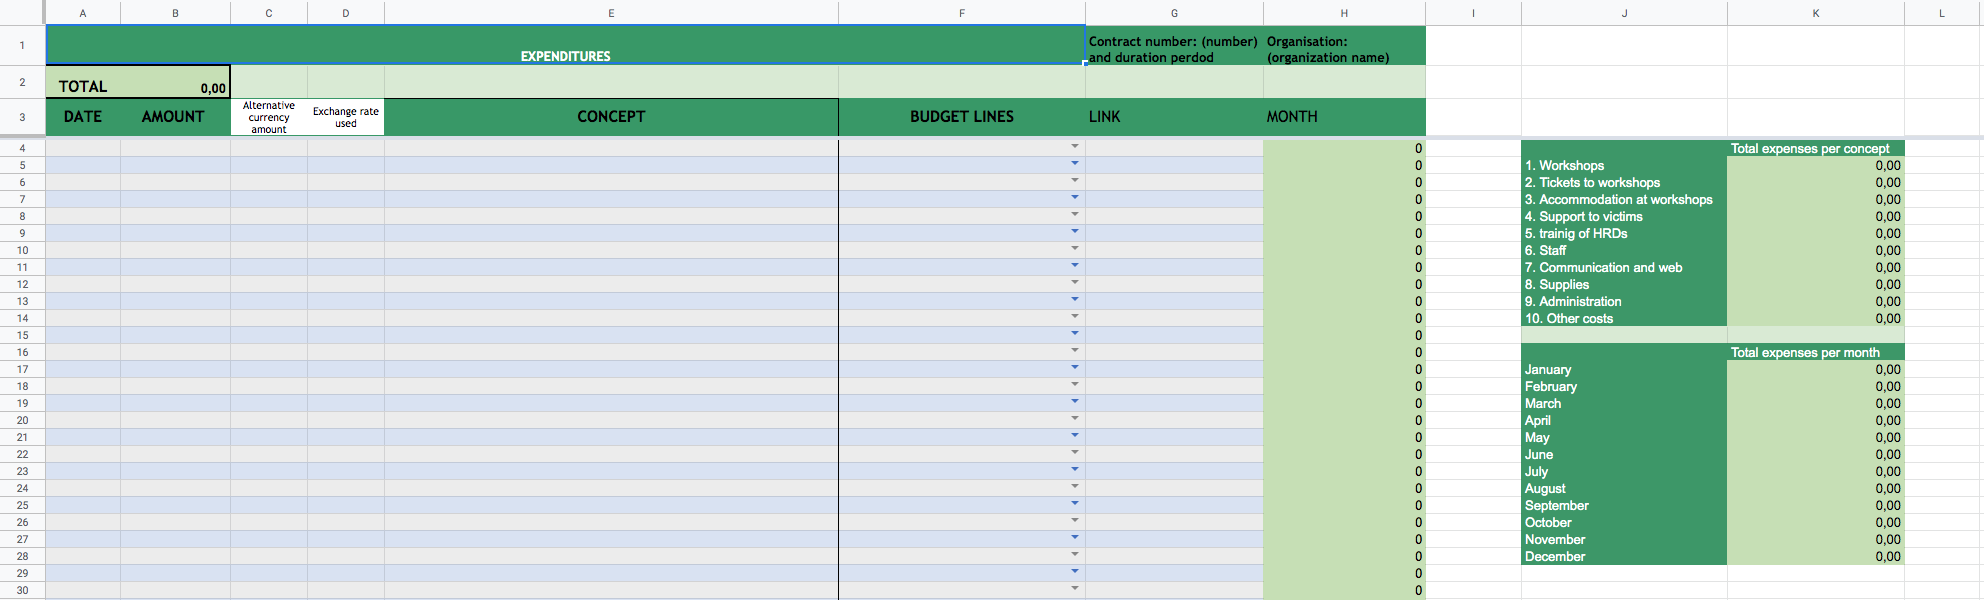Click the 6. Staff label
This screenshot has width=1984, height=600.
click(1545, 250)
